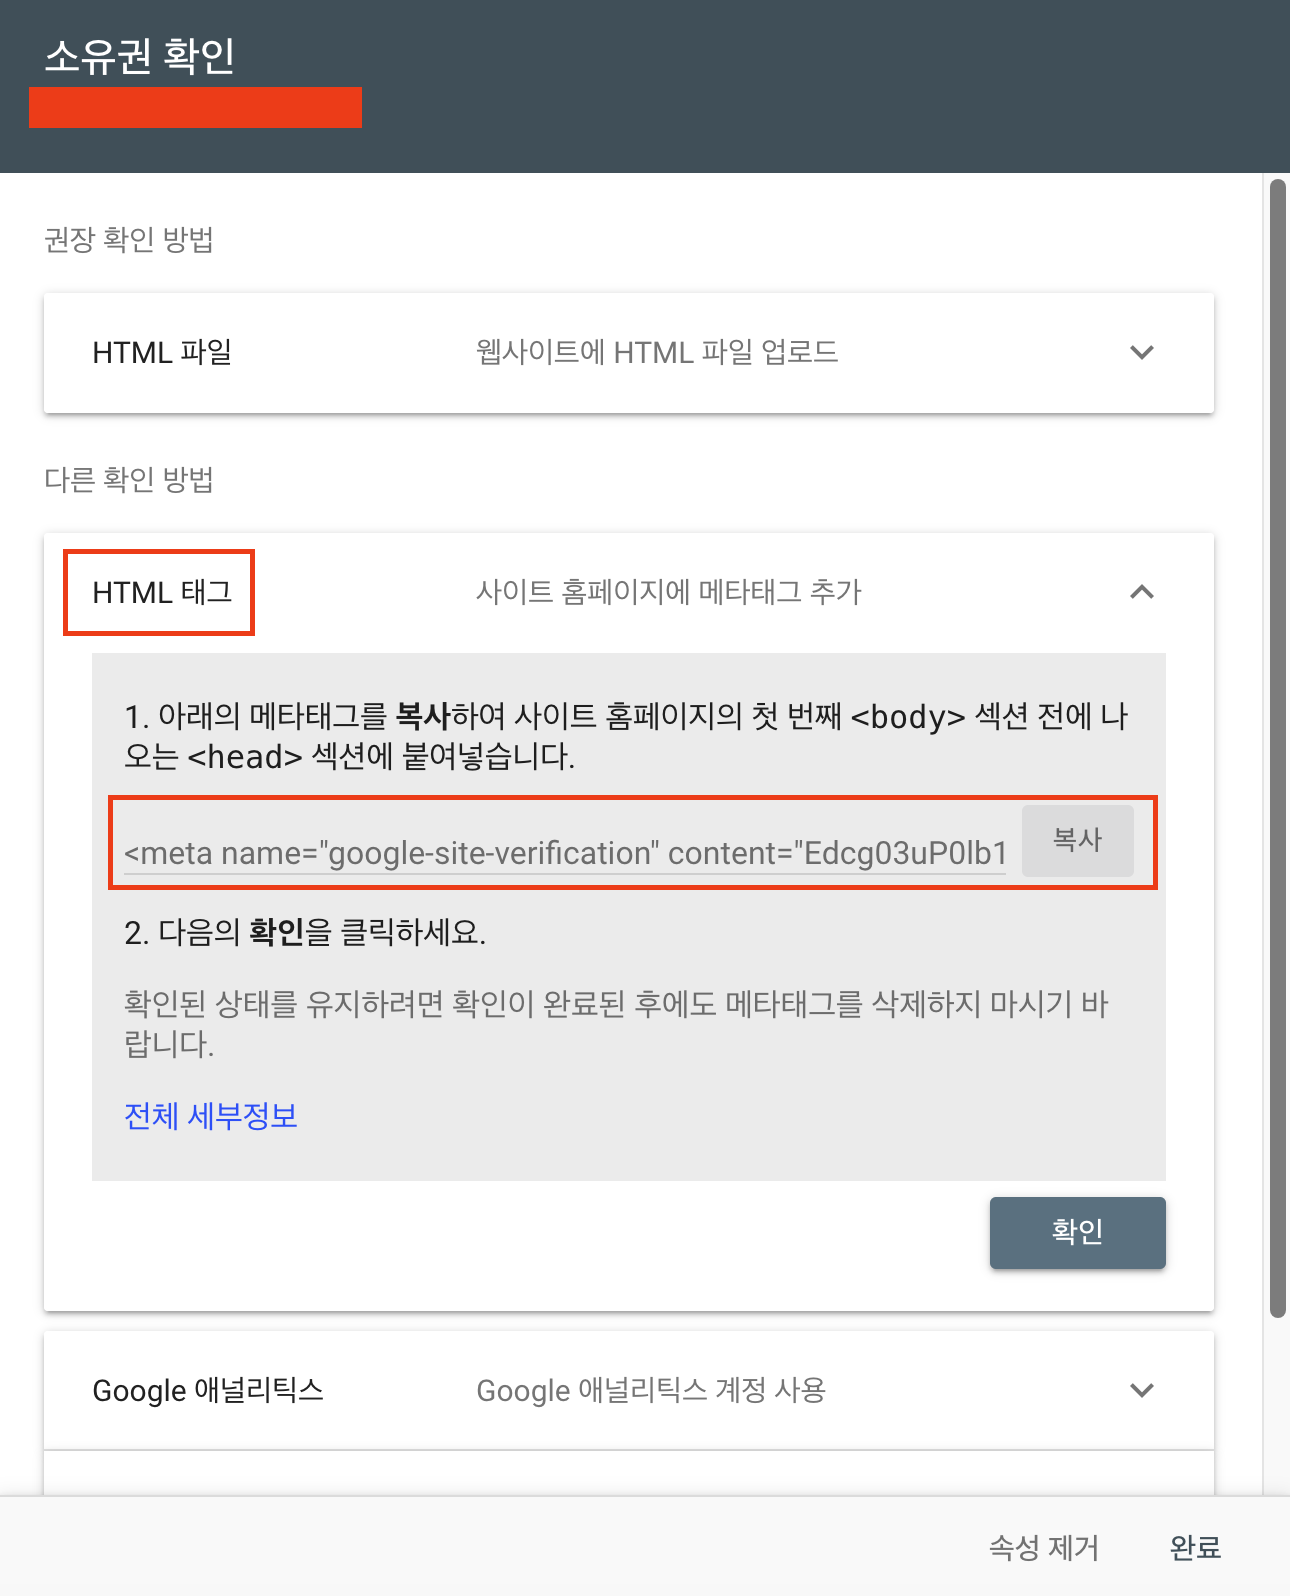This screenshot has width=1290, height=1596.
Task: Click the 복사 button to copy meta tag
Action: pyautogui.click(x=1077, y=840)
